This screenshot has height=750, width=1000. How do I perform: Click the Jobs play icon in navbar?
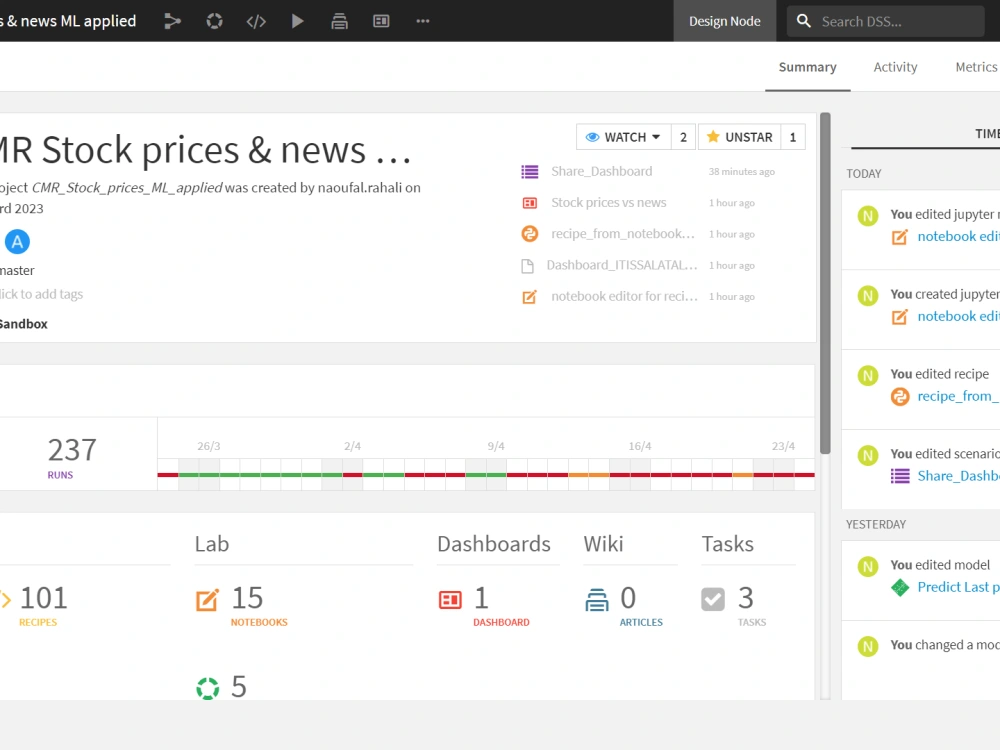[297, 21]
